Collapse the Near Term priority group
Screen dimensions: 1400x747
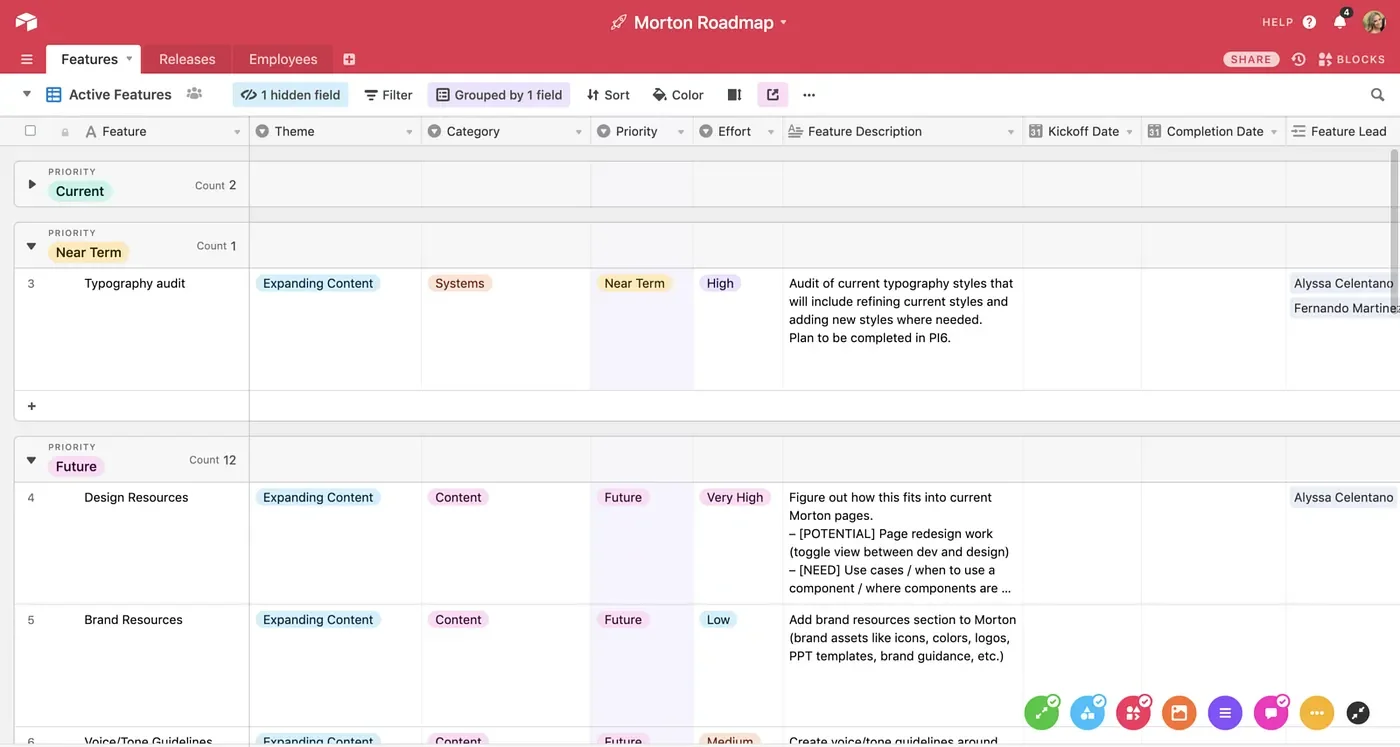point(31,246)
